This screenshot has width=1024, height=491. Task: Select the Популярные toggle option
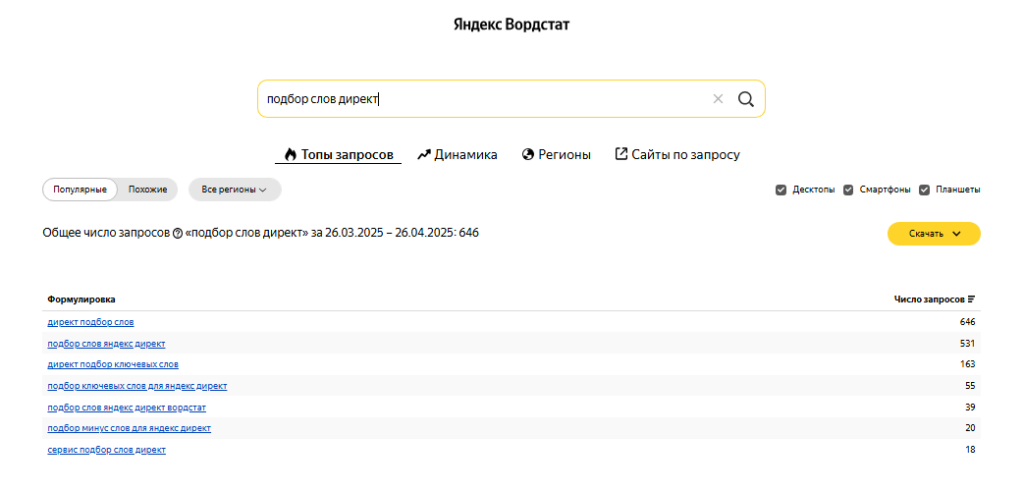coord(80,190)
